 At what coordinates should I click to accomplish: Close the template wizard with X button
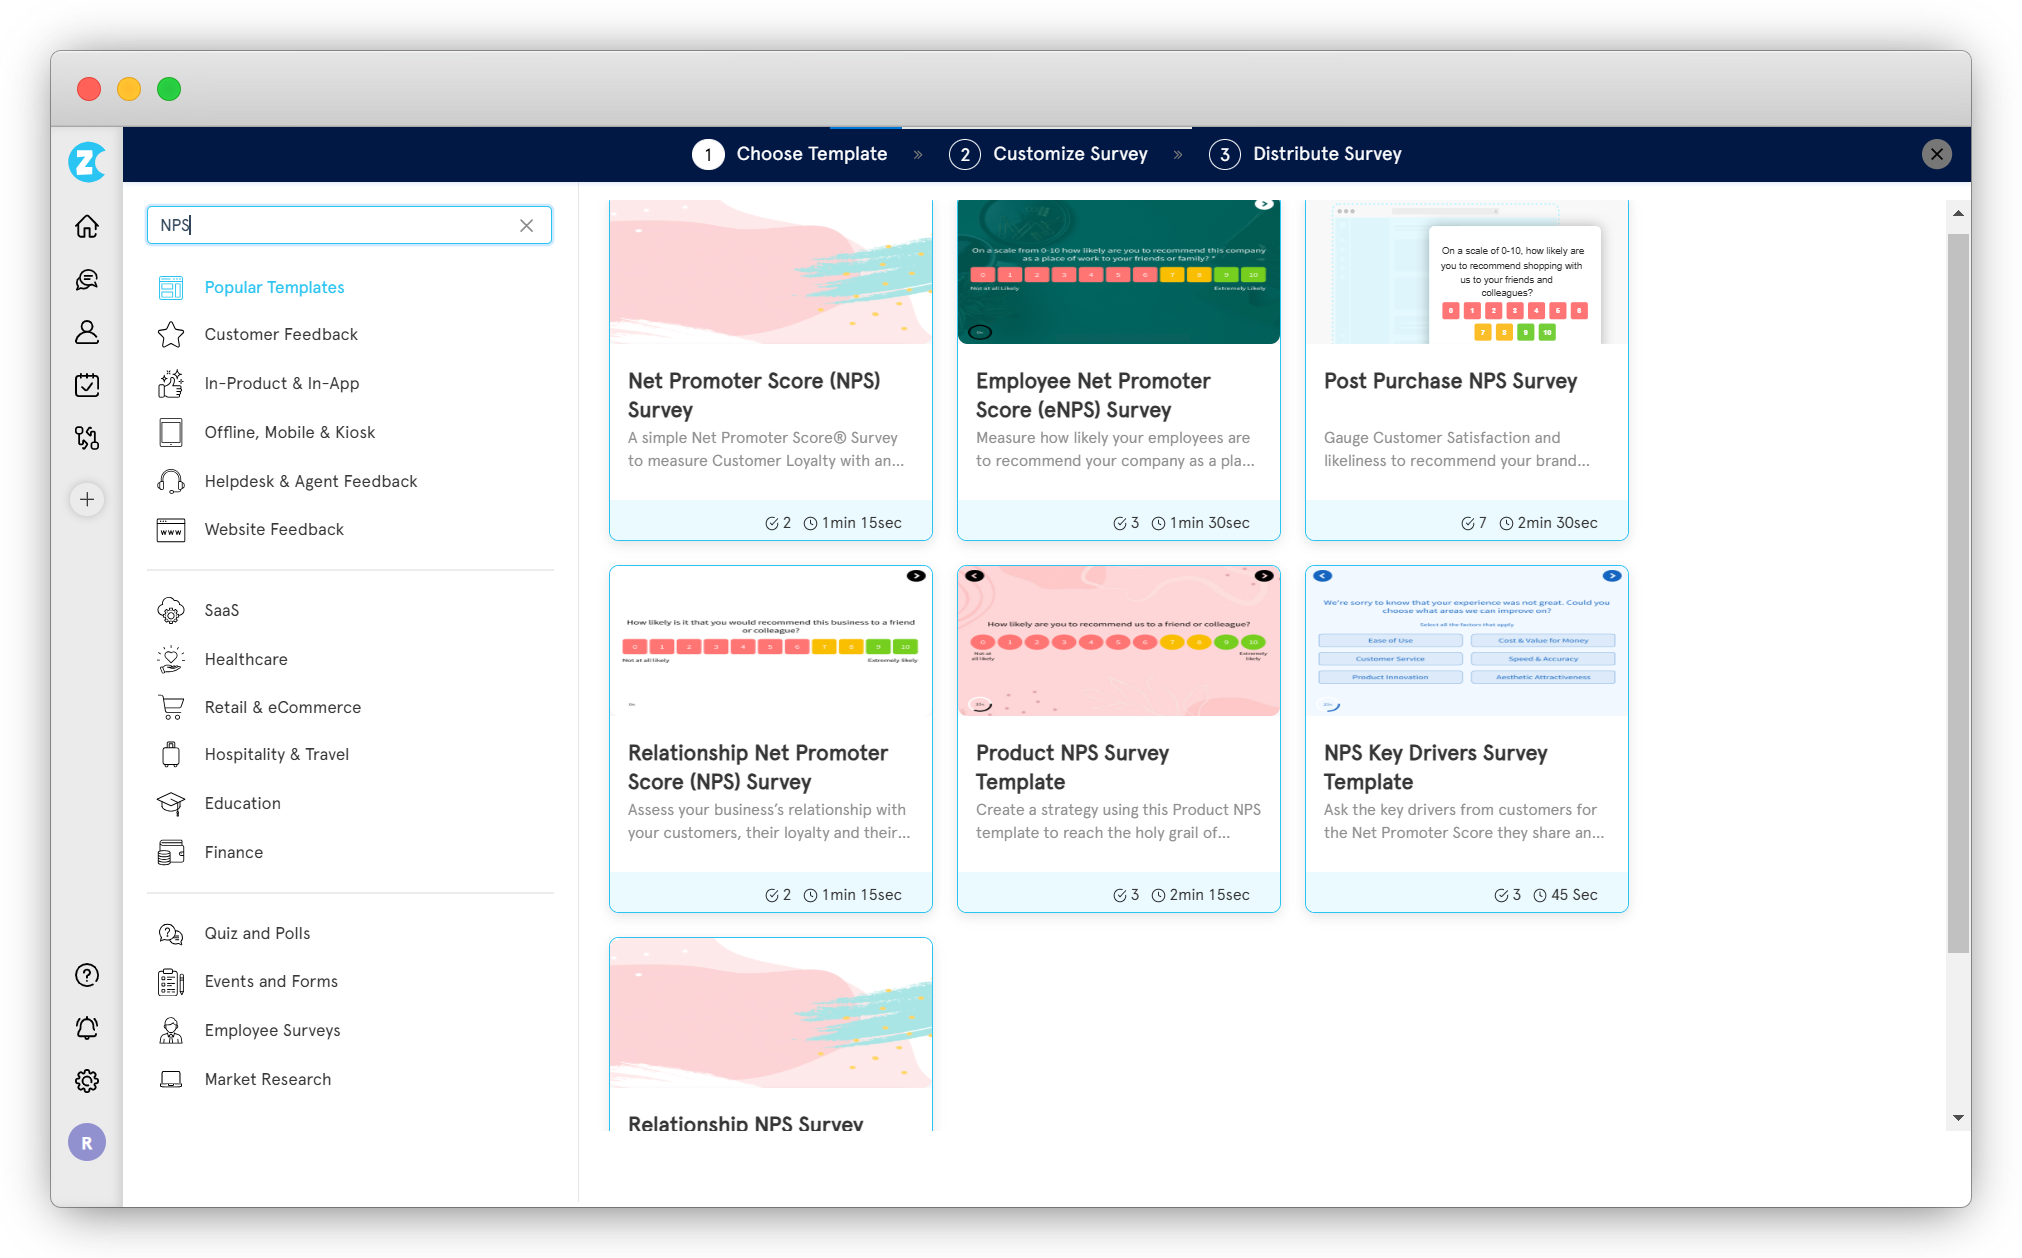coord(1936,154)
